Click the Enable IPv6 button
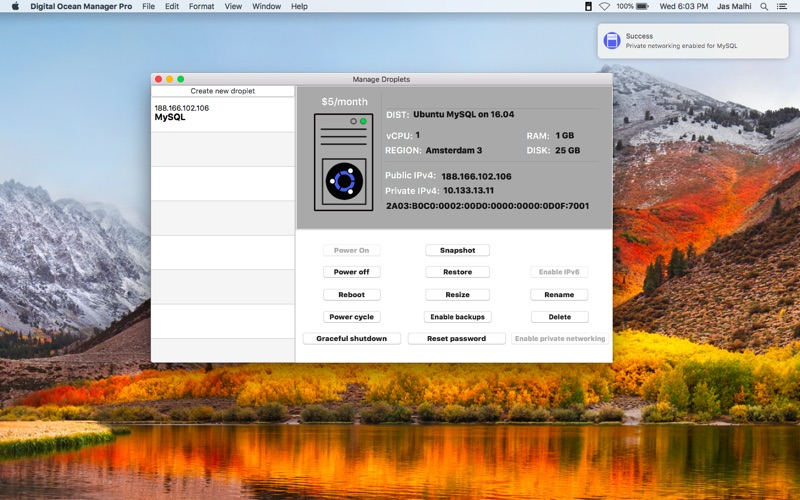This screenshot has width=800, height=500. (x=559, y=272)
